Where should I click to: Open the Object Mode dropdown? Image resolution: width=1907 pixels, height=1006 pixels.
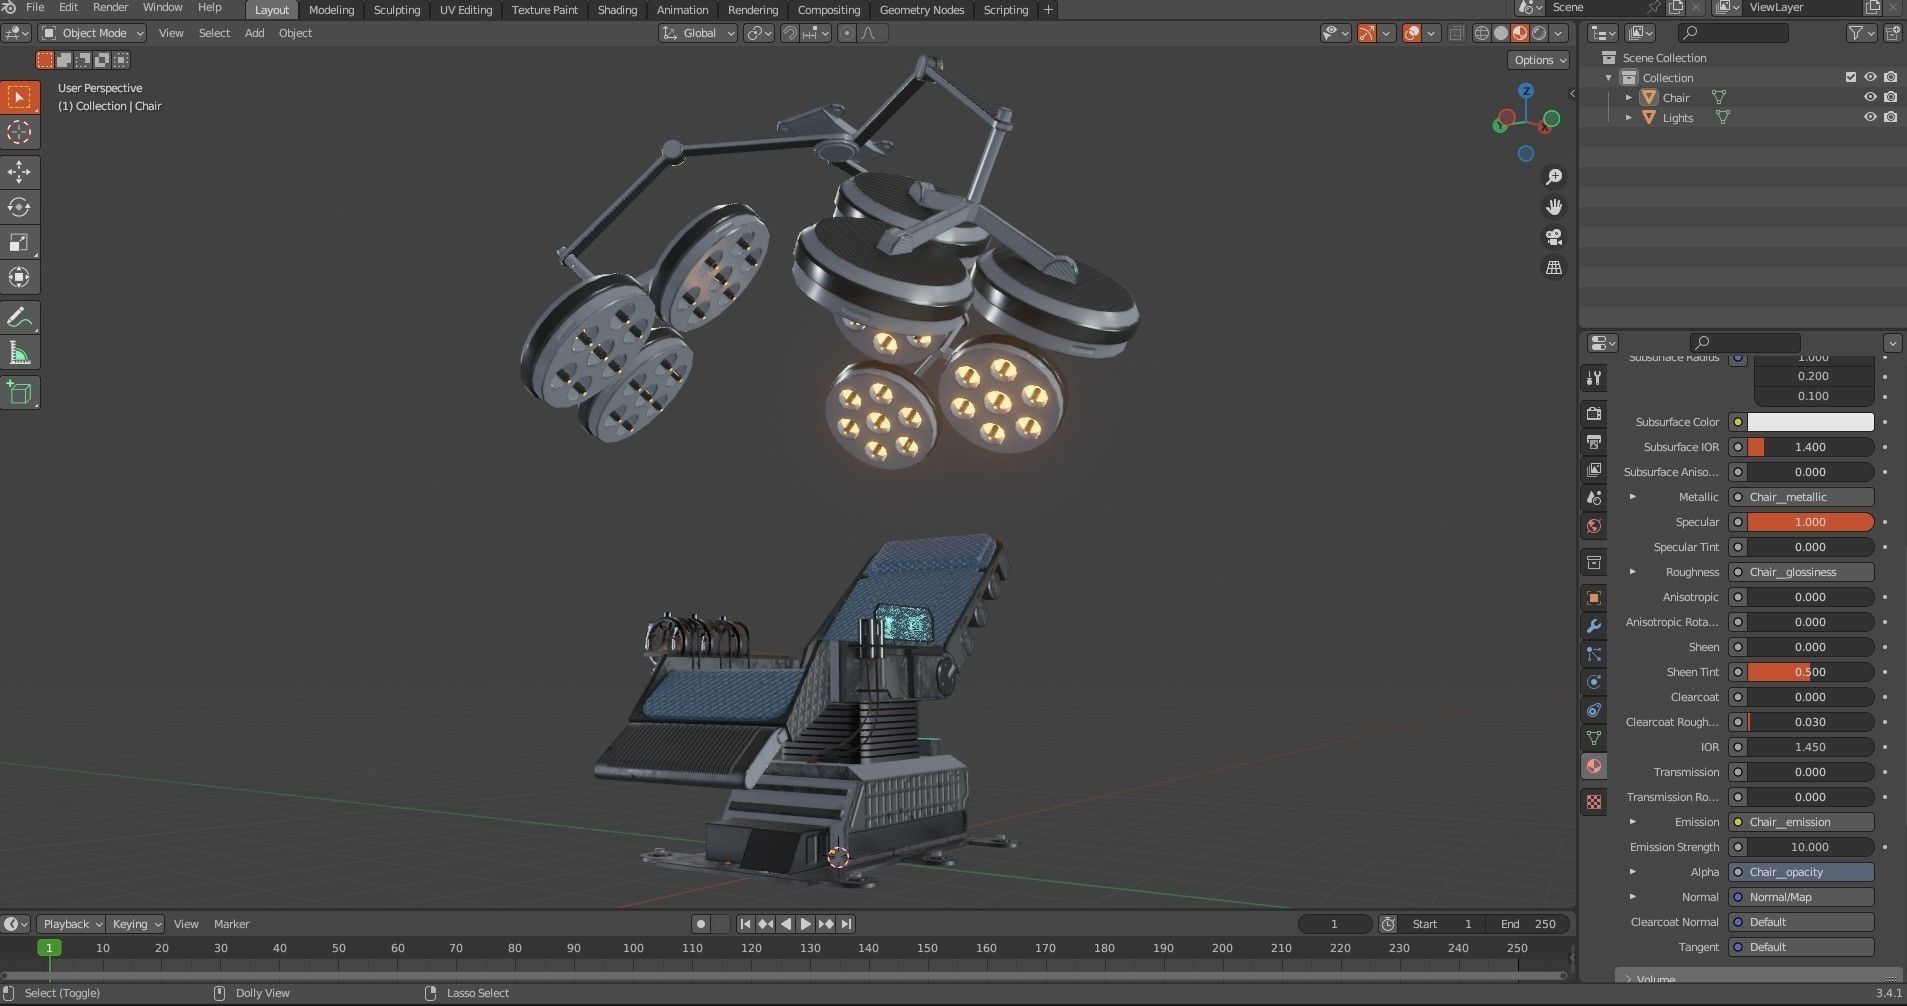92,33
